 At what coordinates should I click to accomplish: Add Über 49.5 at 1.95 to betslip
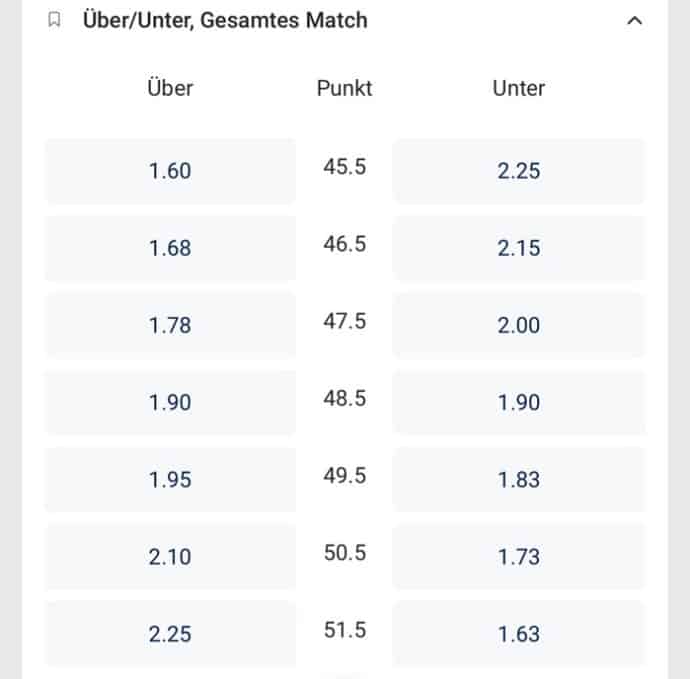coord(170,480)
